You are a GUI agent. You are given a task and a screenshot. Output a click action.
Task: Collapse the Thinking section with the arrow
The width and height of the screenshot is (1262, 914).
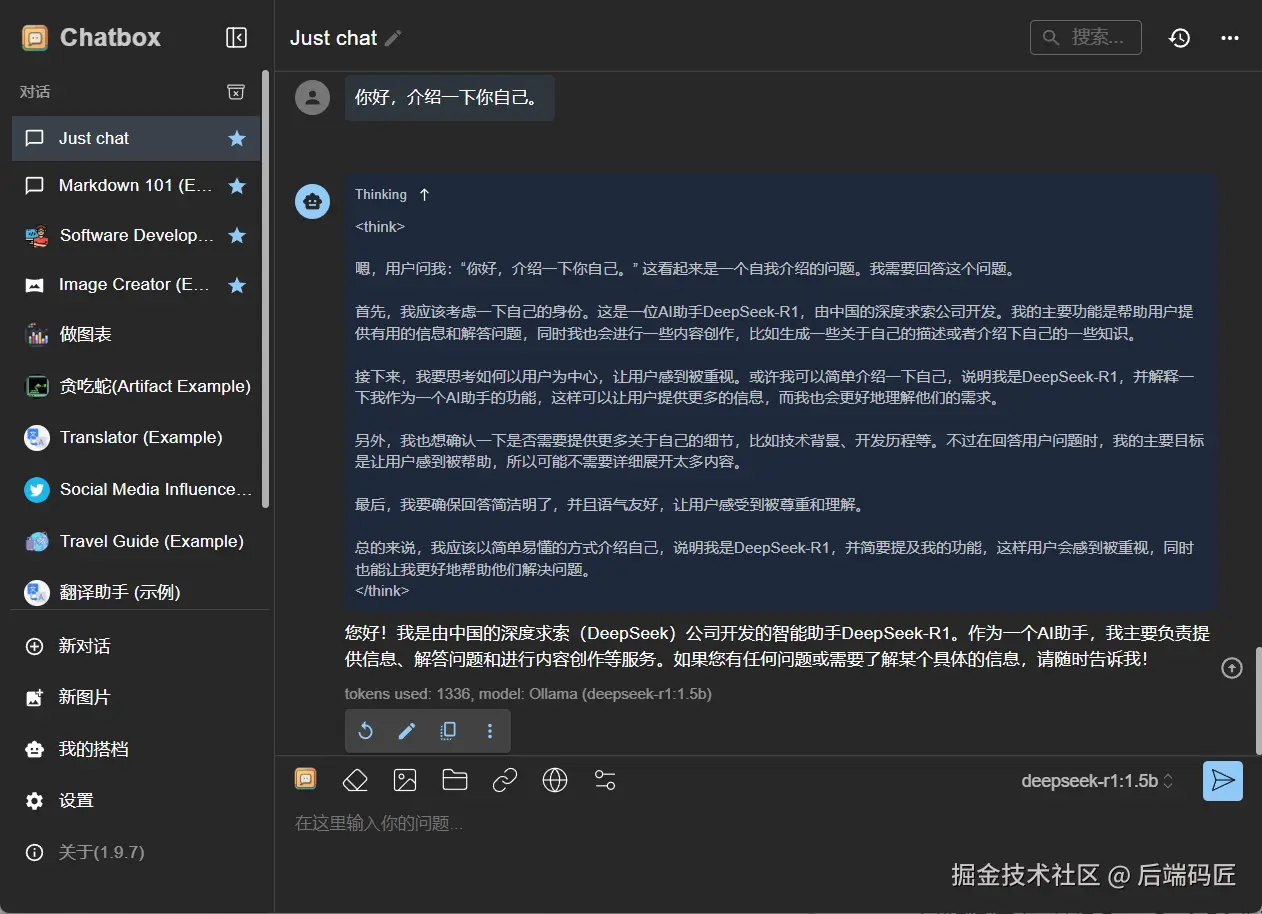coord(424,194)
